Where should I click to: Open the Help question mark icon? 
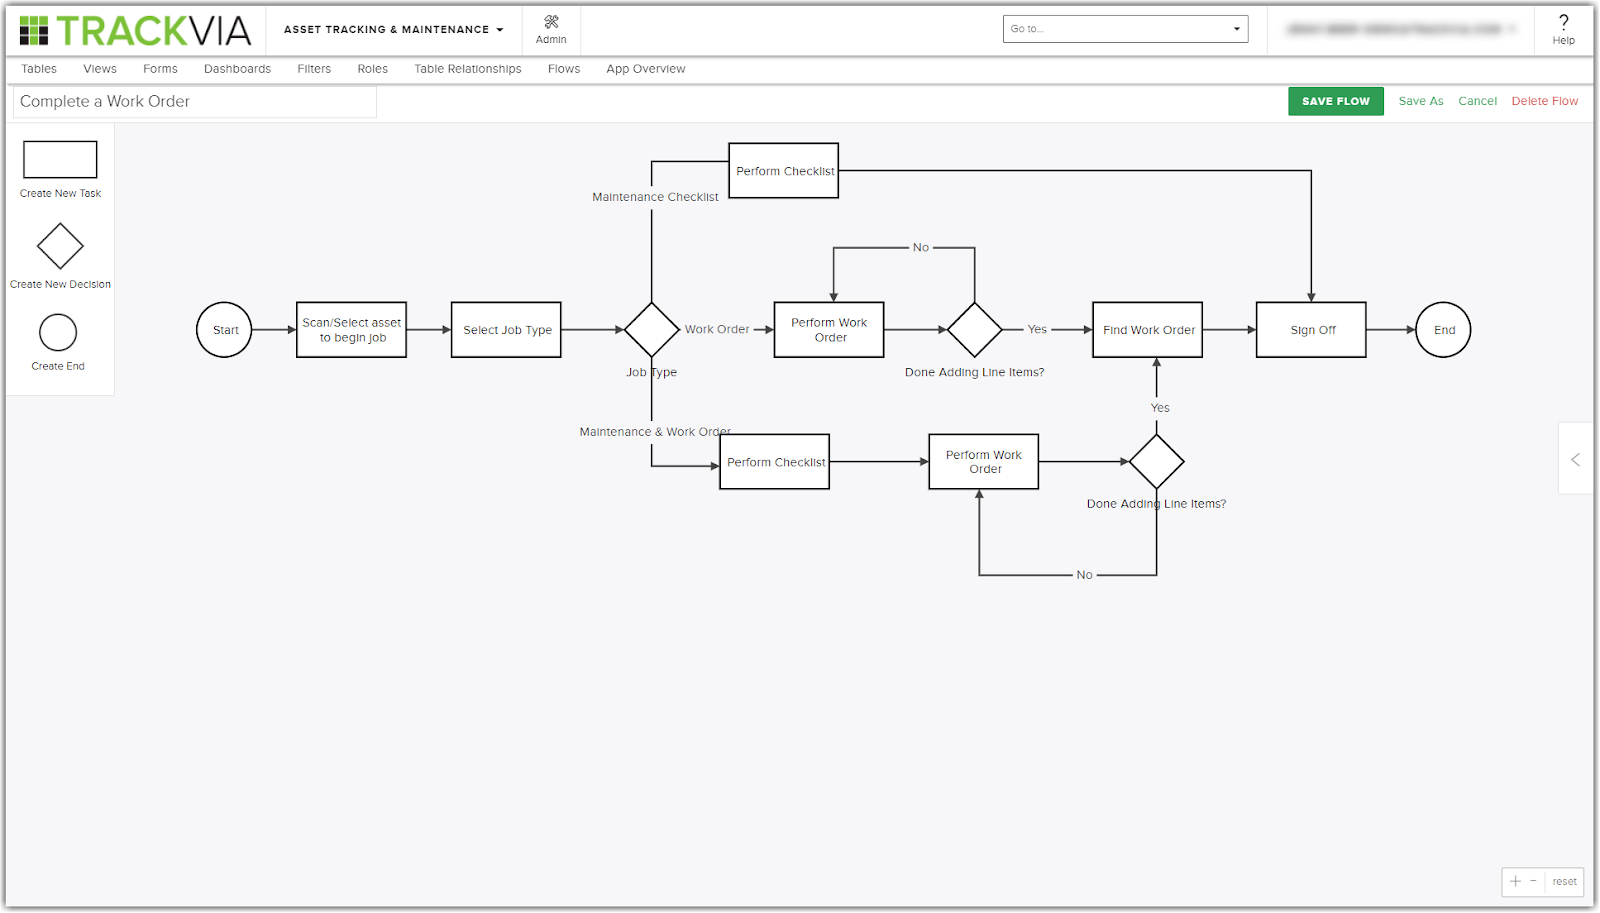[x=1564, y=22]
